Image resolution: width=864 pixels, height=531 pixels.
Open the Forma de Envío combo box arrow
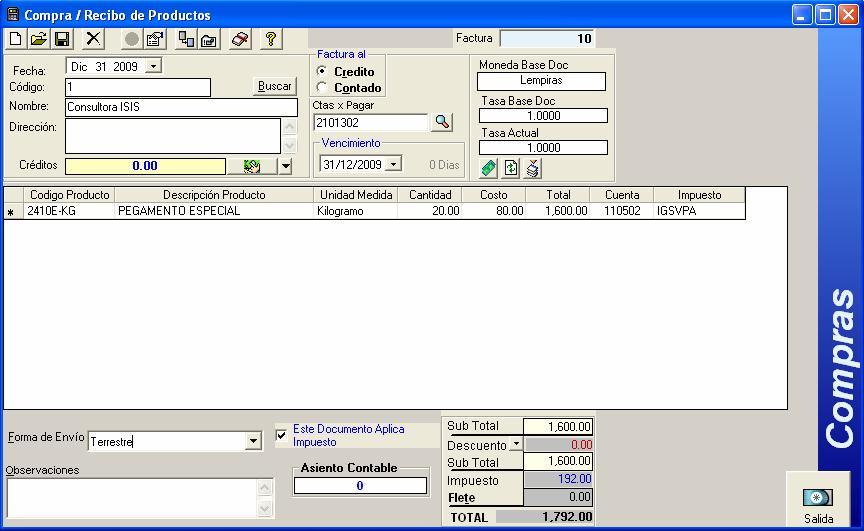coord(253,441)
